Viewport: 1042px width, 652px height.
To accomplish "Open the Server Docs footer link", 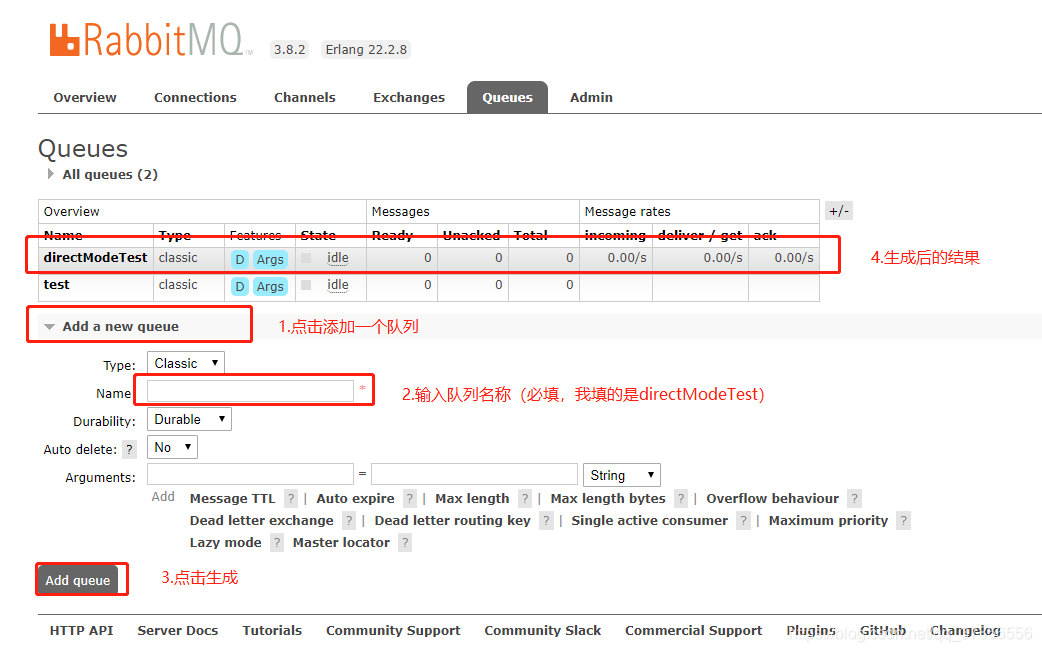I will (177, 631).
